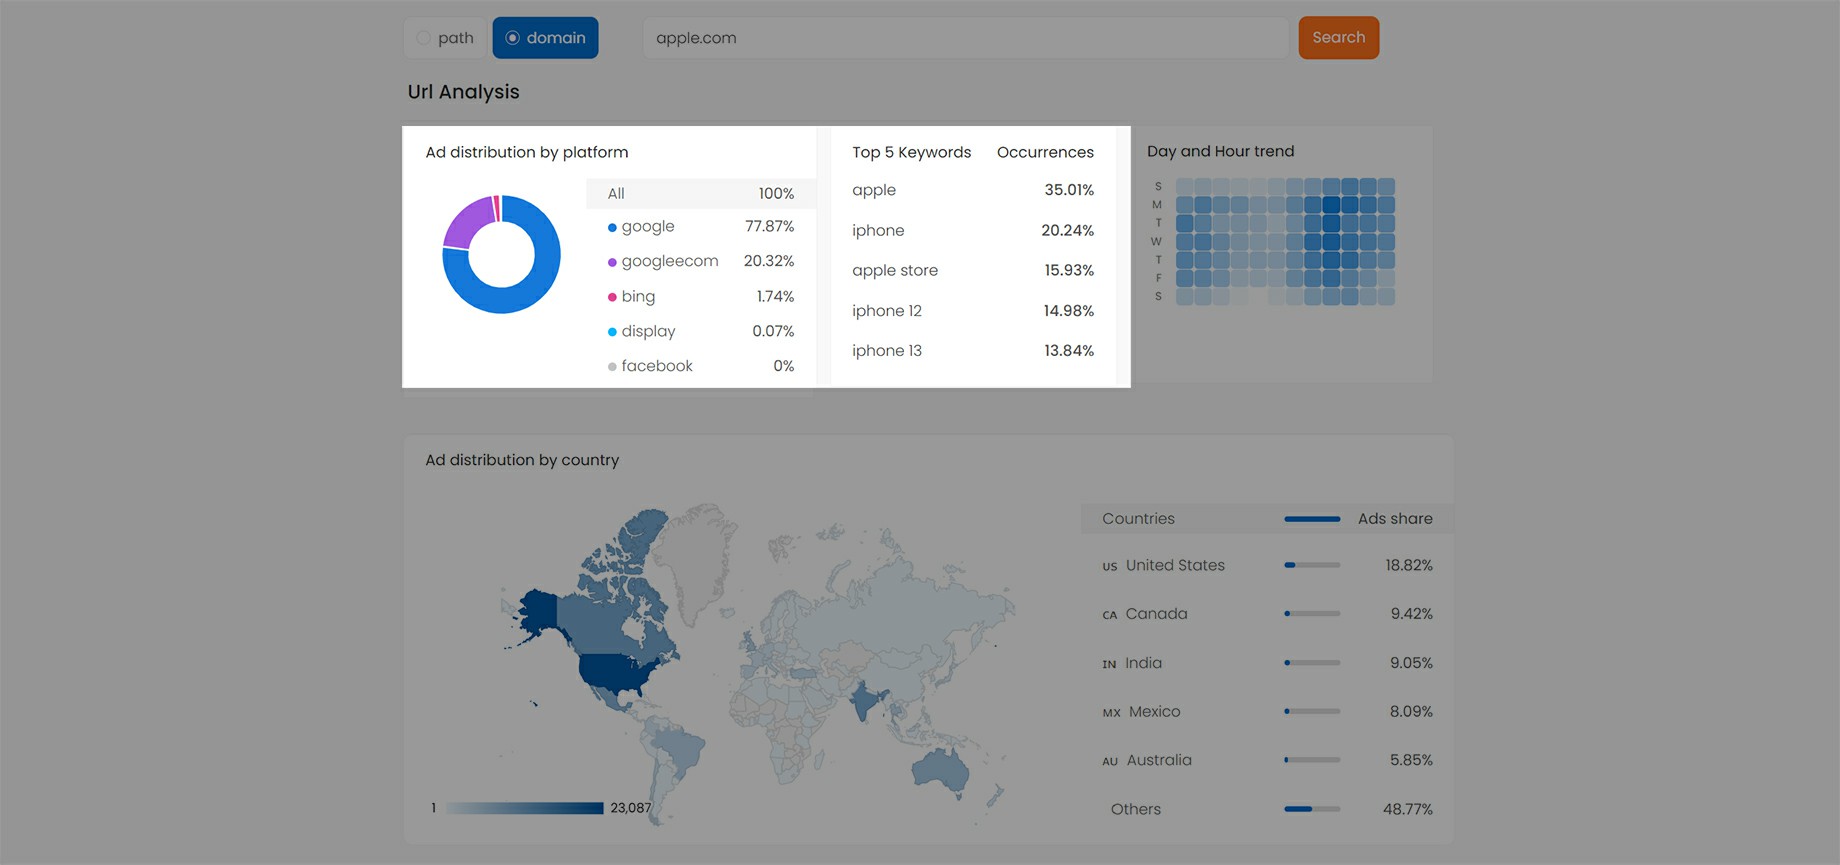Click the bing pink legend dot
Screen dimensions: 1840x865
coord(612,297)
